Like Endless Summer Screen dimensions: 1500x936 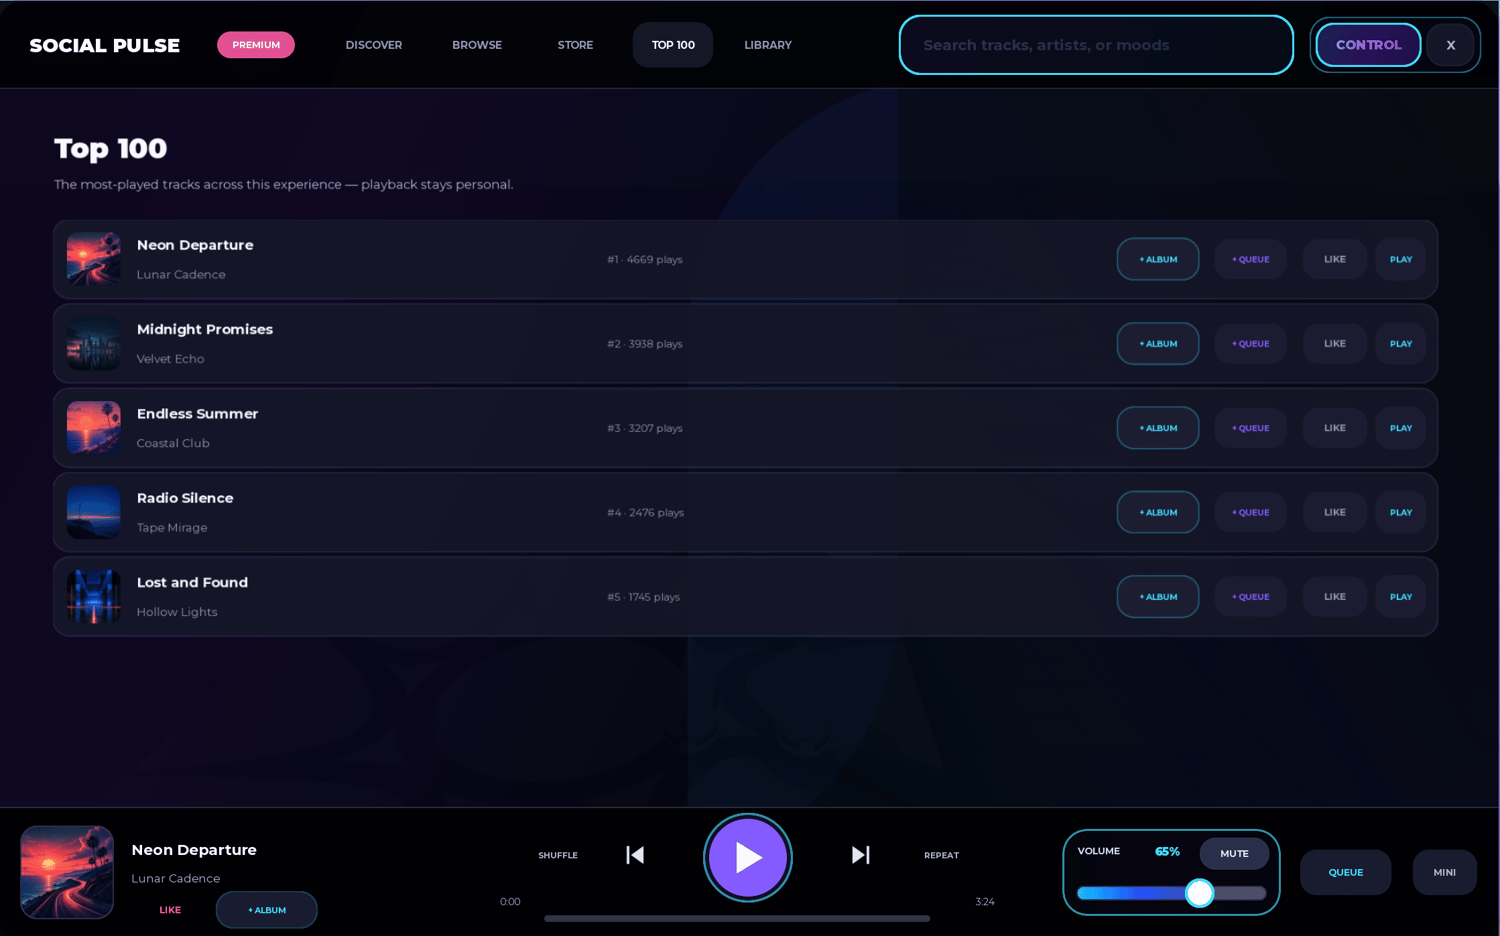(1334, 428)
